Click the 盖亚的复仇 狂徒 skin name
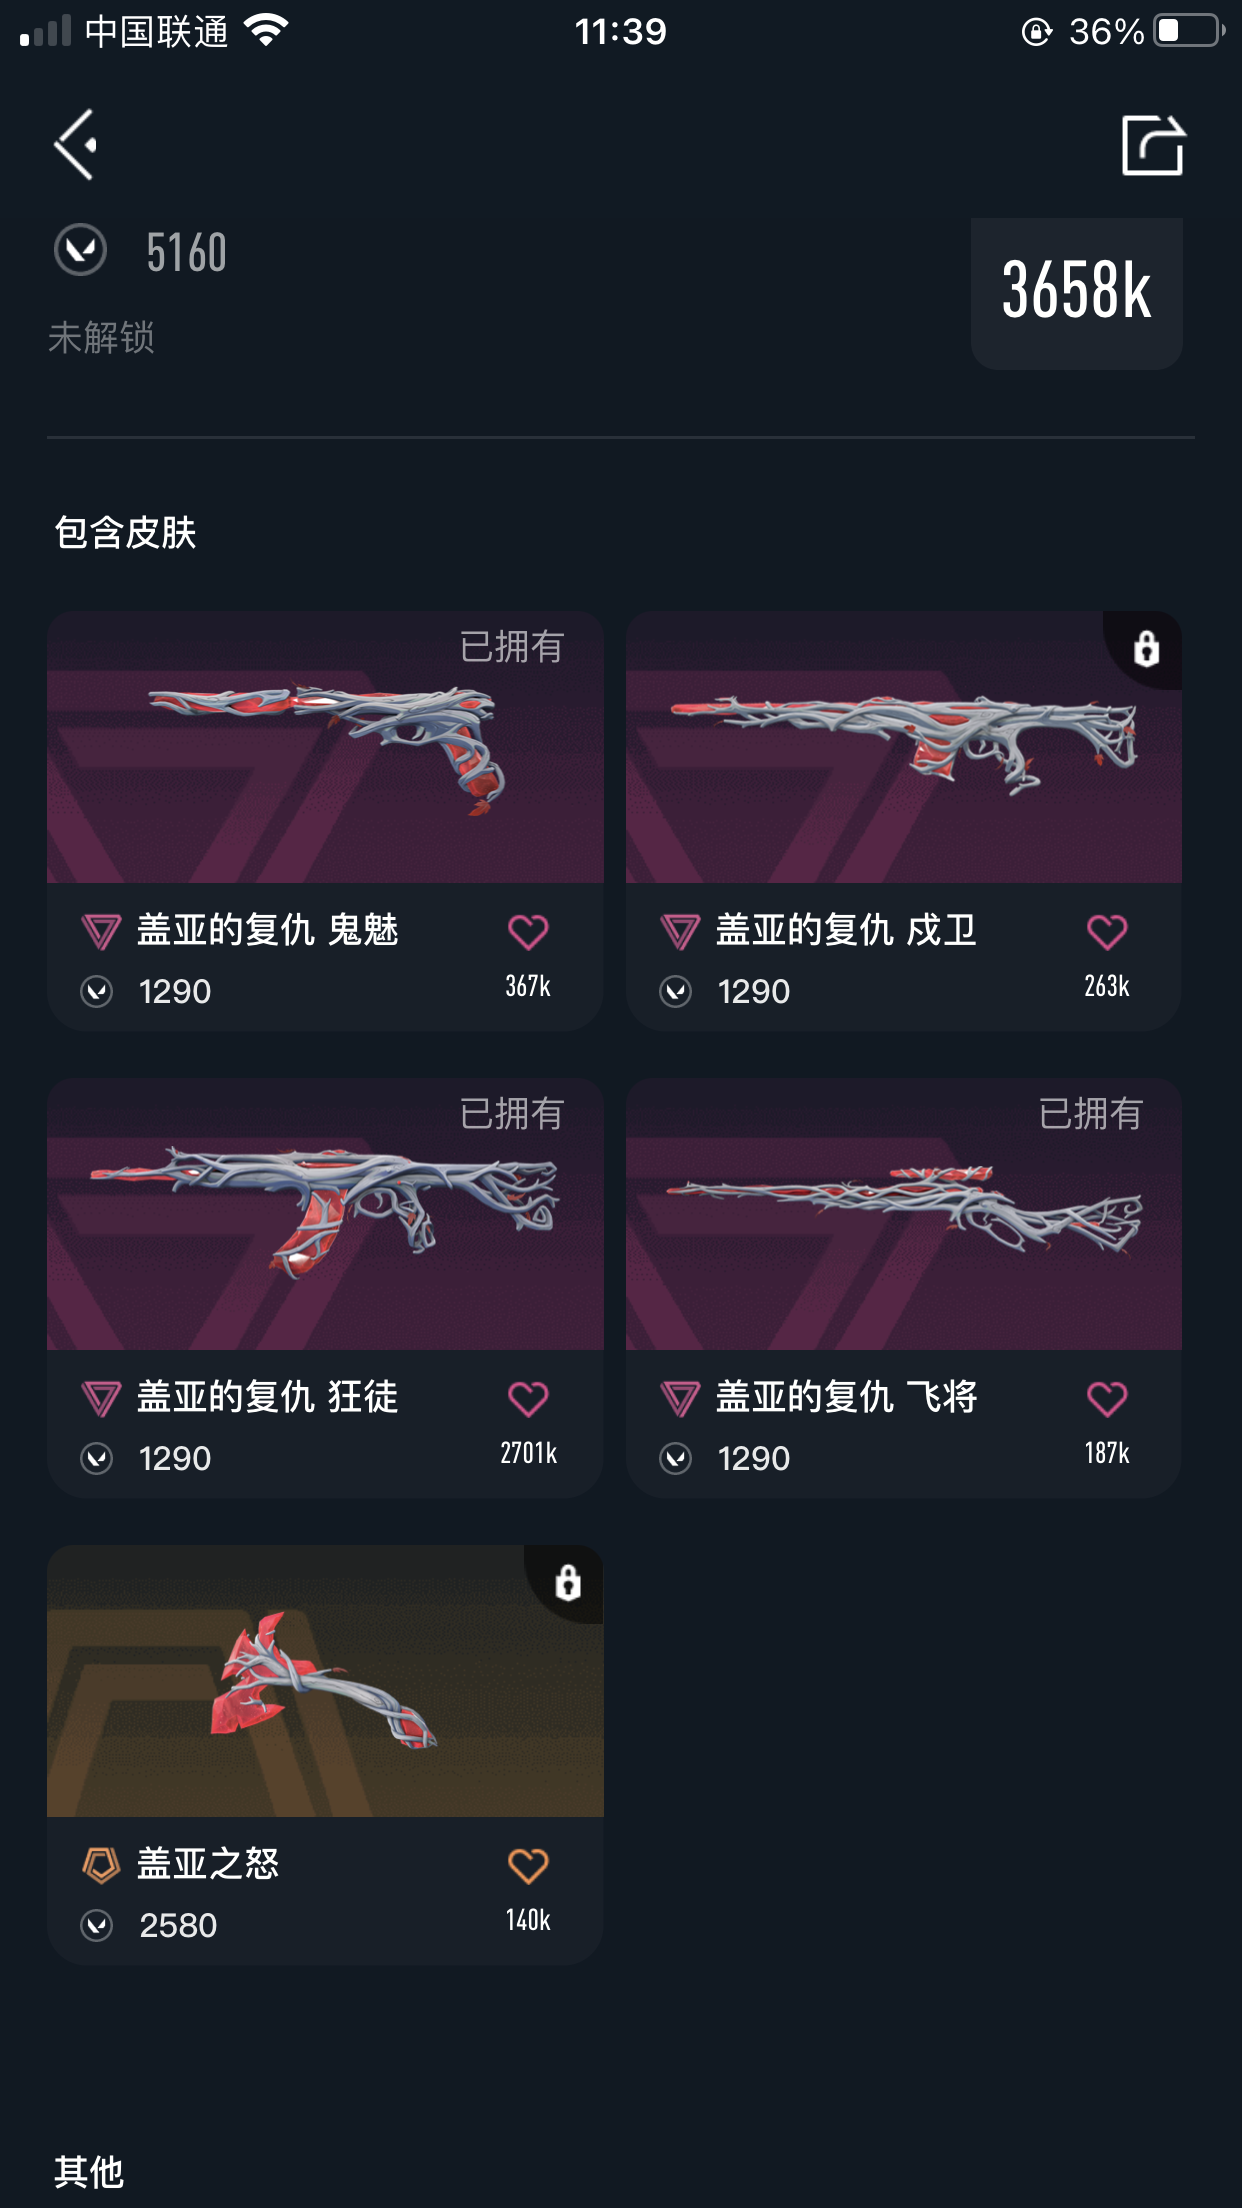The image size is (1242, 2208). coord(267,1397)
